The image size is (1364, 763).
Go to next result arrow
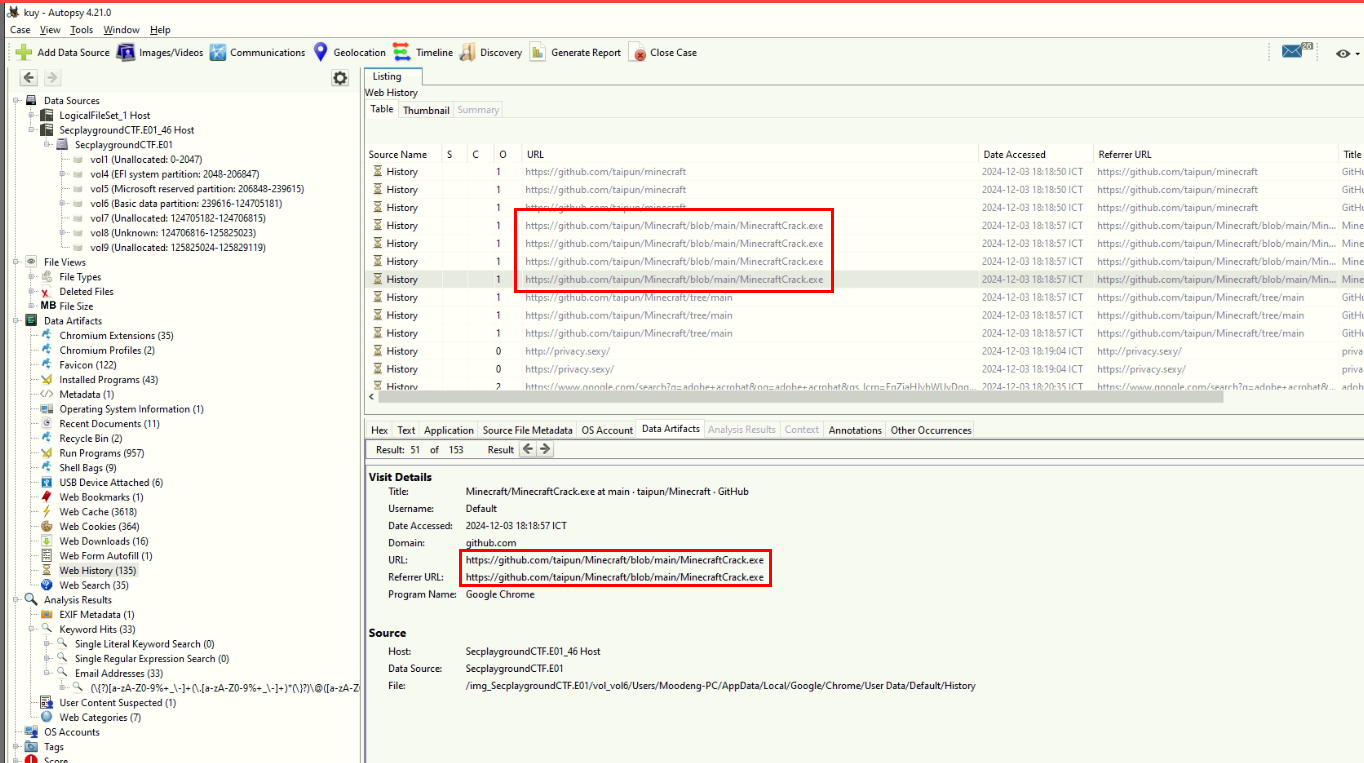[x=545, y=450]
